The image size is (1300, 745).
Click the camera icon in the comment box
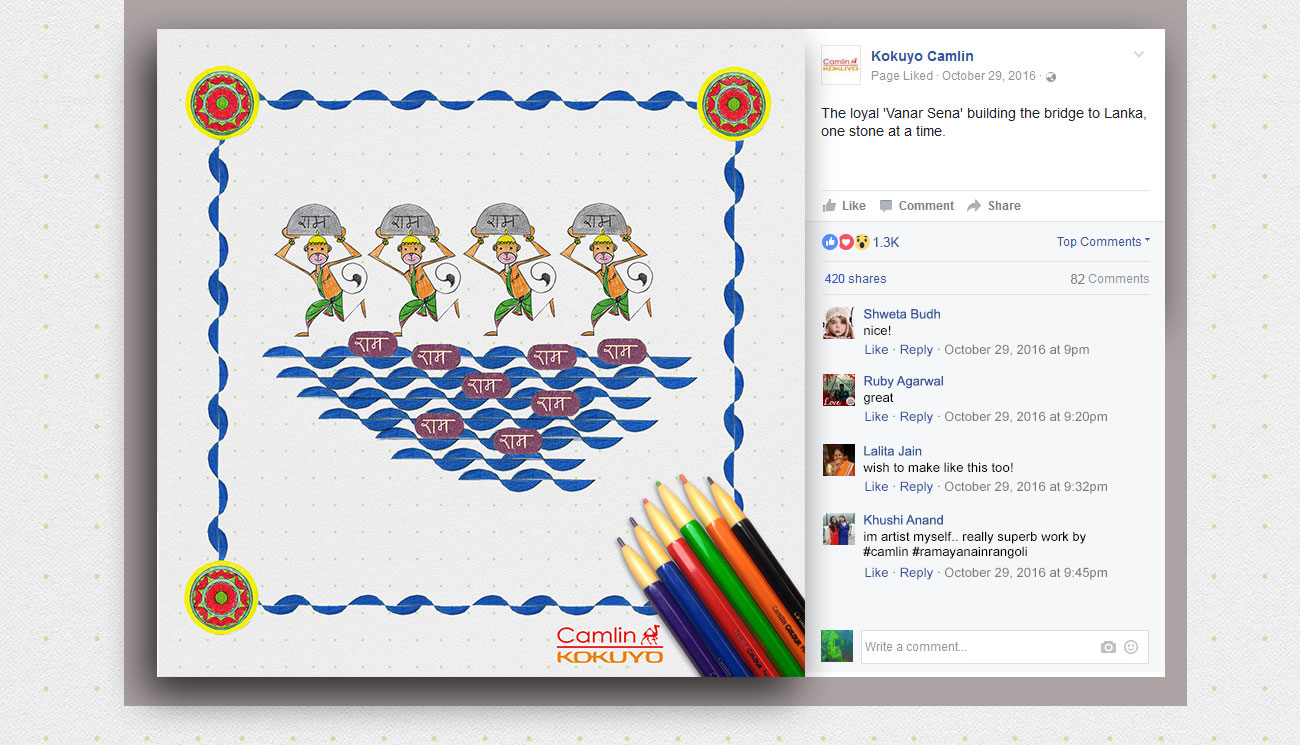(1108, 647)
